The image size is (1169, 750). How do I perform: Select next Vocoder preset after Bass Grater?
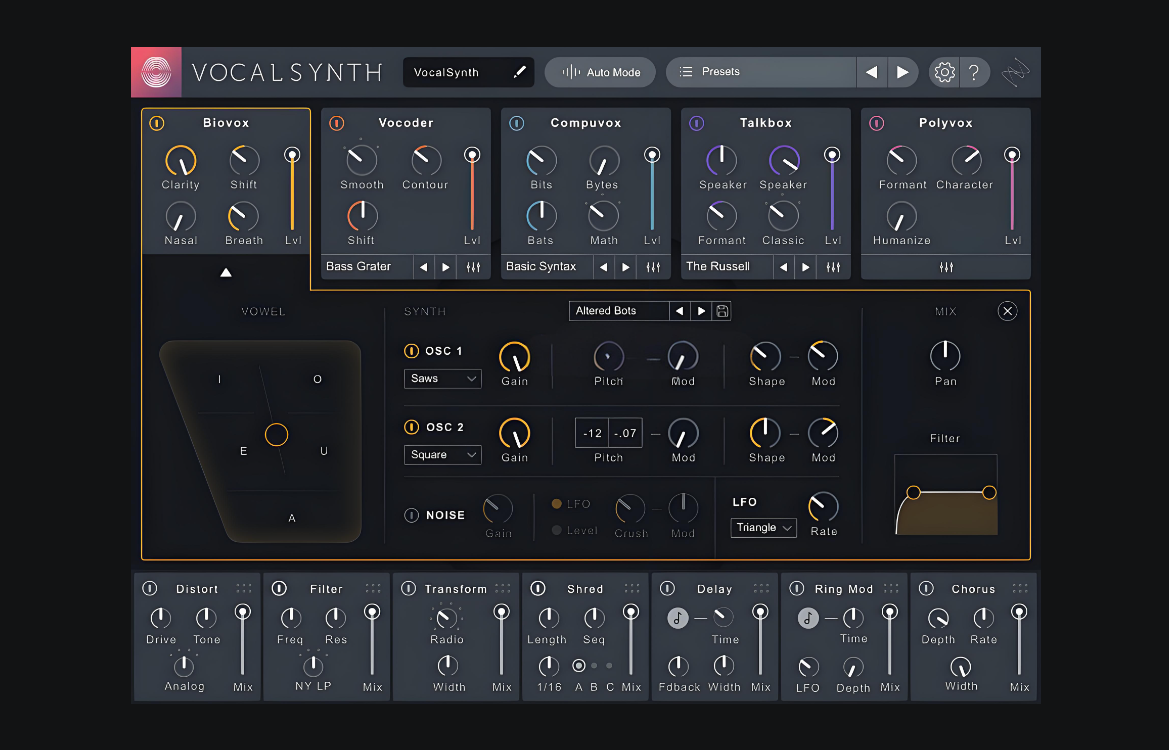tap(446, 267)
